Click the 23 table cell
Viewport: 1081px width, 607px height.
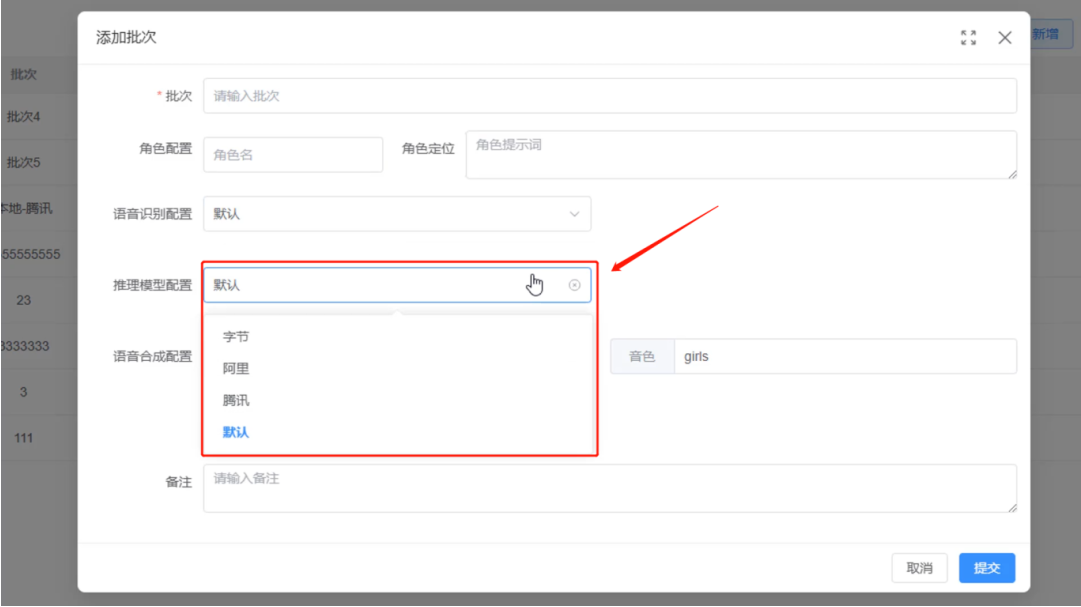coord(23,300)
